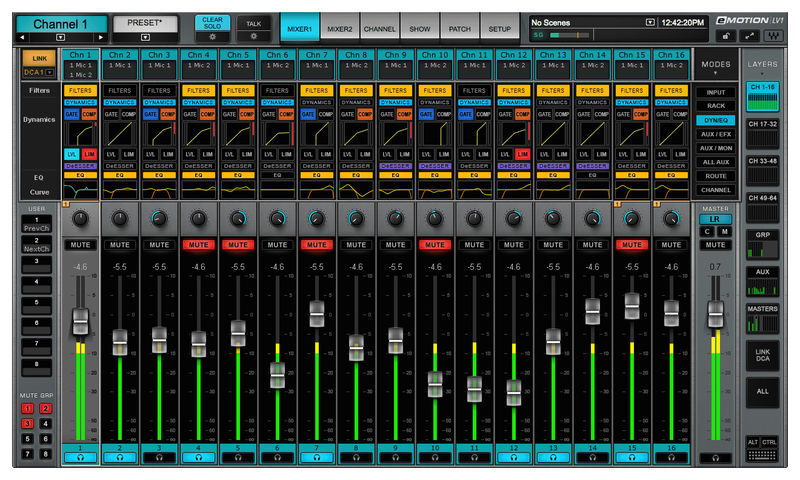
Task: Open the SETUP tab
Action: point(499,29)
